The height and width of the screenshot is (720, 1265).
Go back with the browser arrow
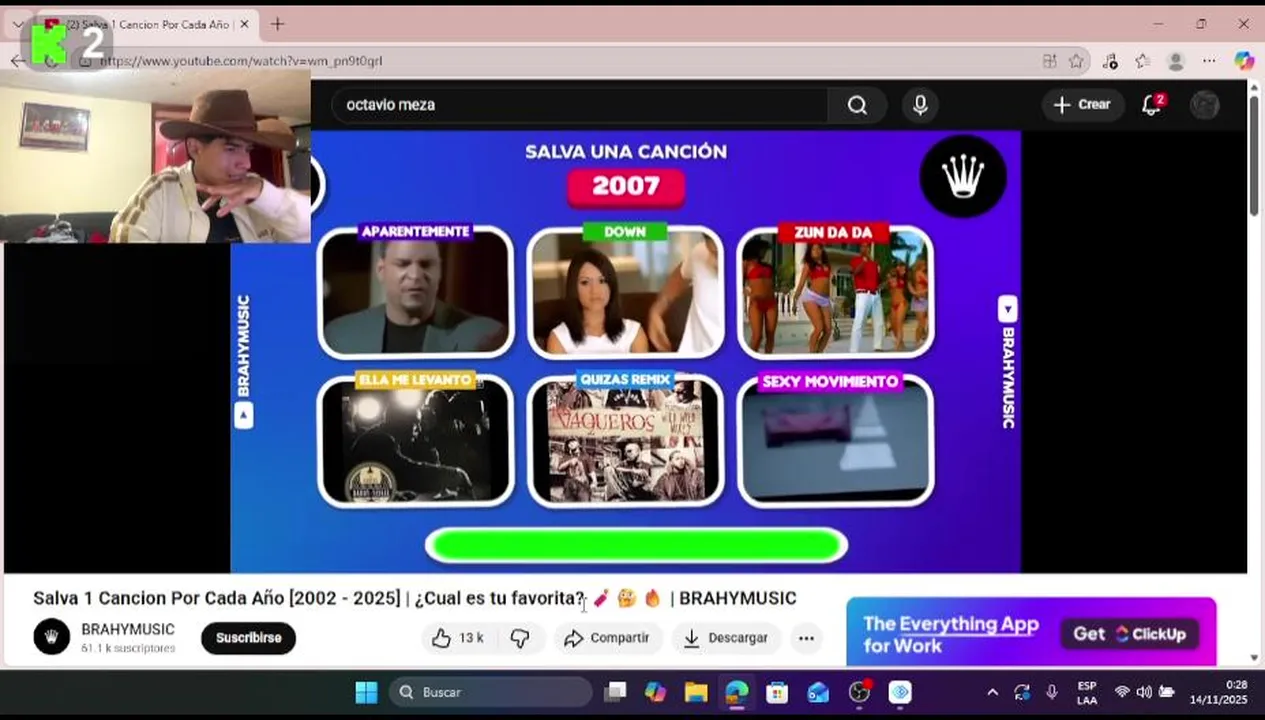17,61
